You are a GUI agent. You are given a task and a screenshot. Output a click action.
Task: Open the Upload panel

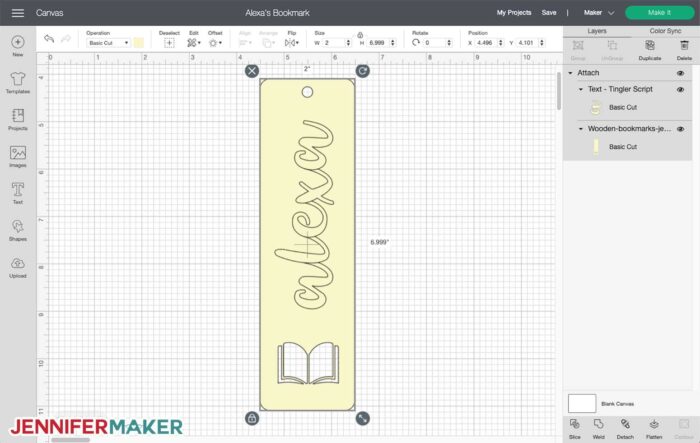tap(18, 267)
